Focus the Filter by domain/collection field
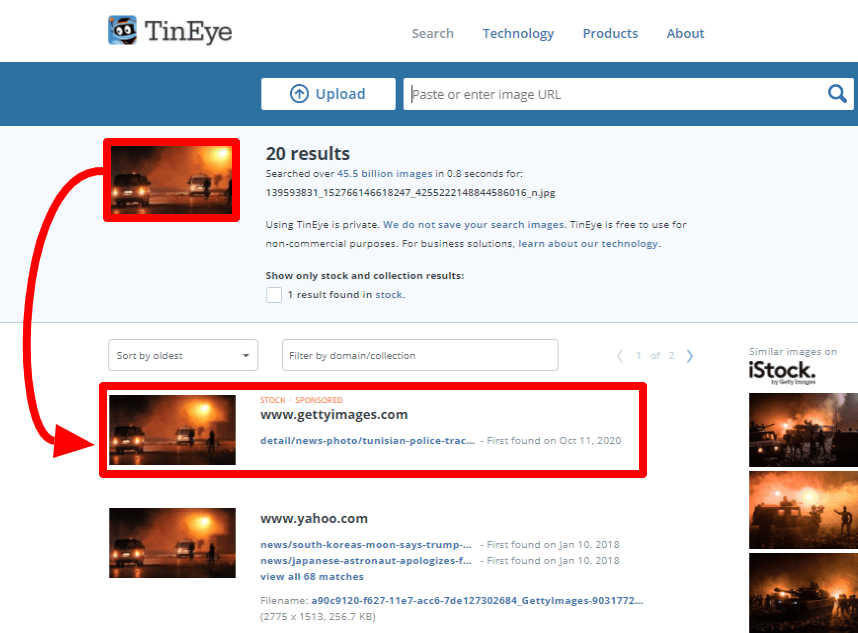Screen dimensions: 858x633 420,356
